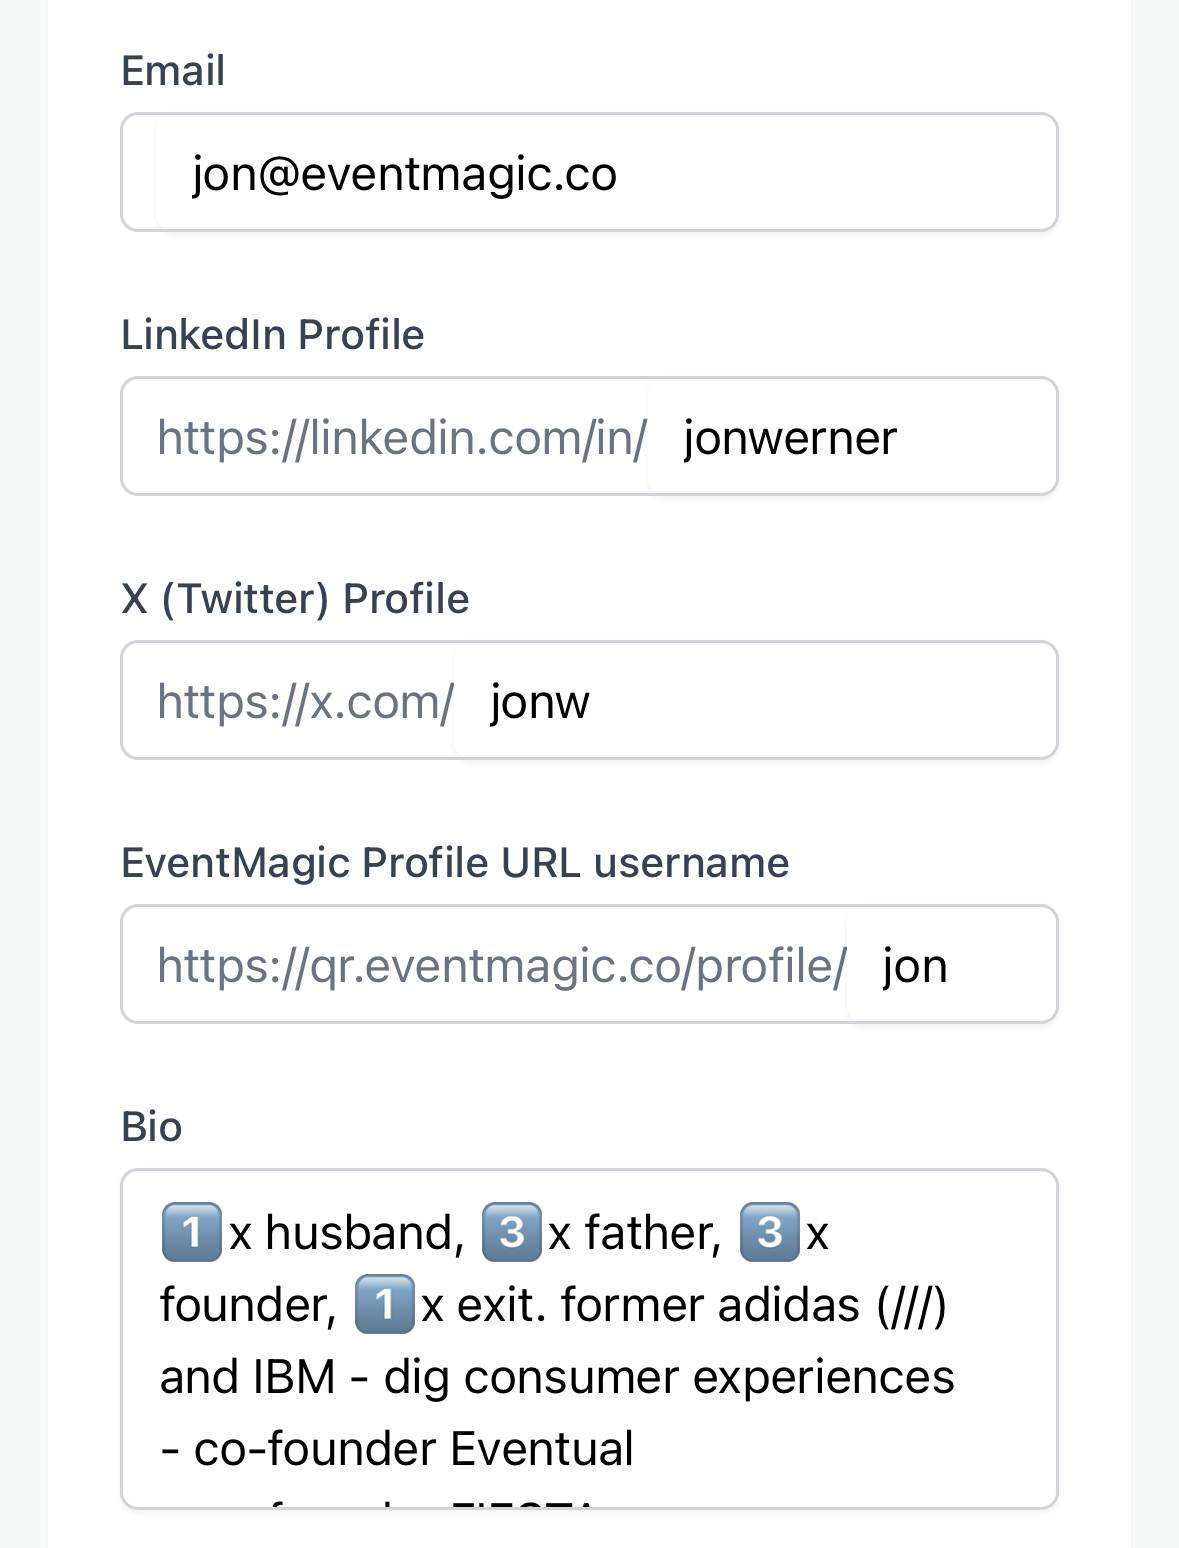Focus the LinkedIn username field containing jonwerner
The width and height of the screenshot is (1179, 1548).
point(850,437)
